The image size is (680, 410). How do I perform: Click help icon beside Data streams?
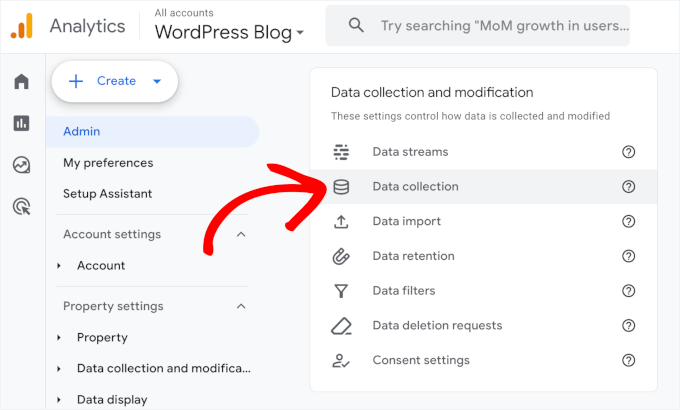click(628, 152)
